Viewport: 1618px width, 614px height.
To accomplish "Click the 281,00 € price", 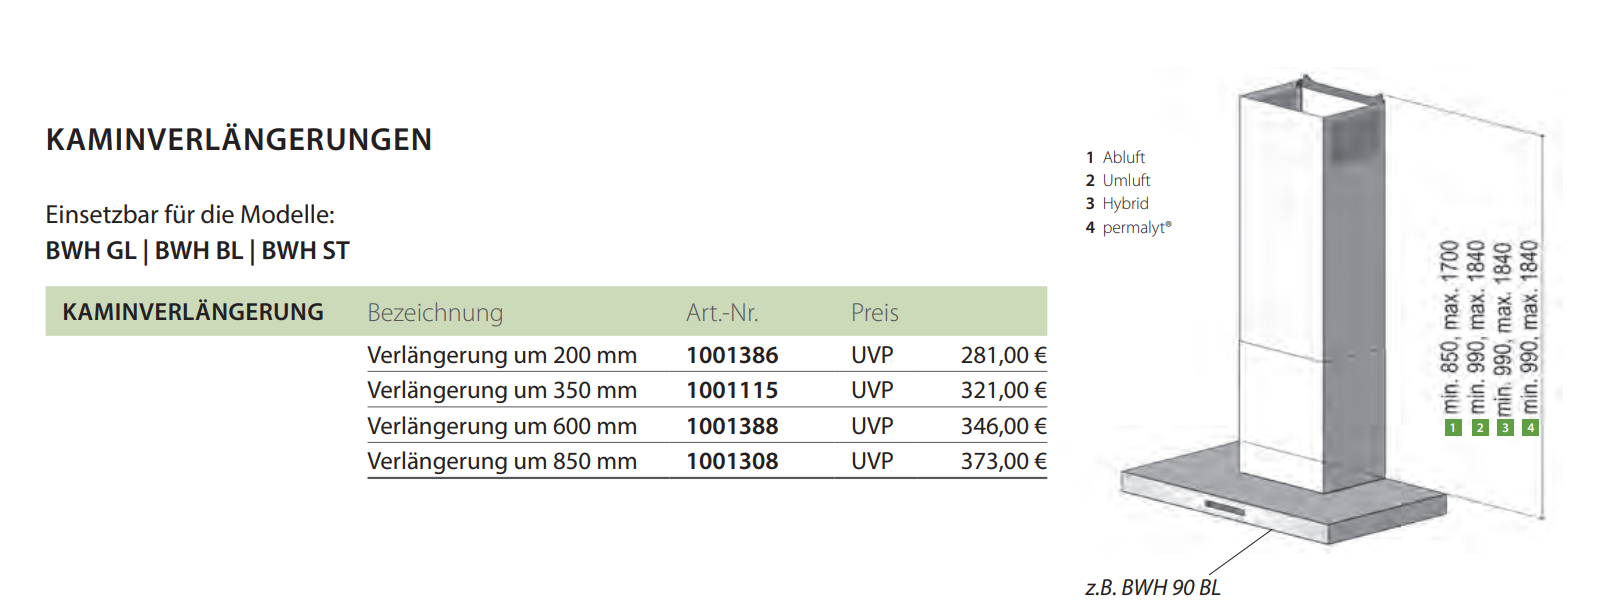I will [x=1003, y=355].
